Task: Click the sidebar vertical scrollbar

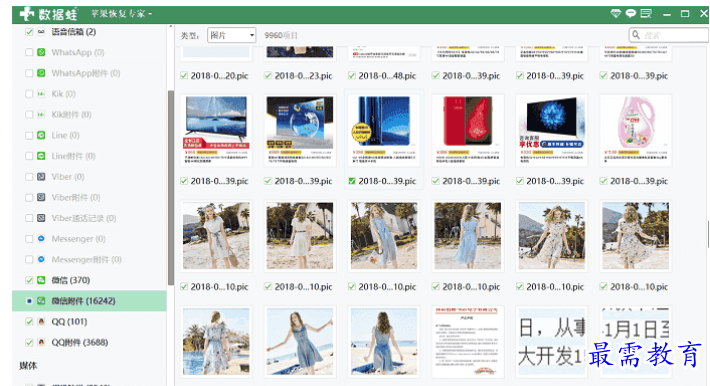Action: click(171, 188)
